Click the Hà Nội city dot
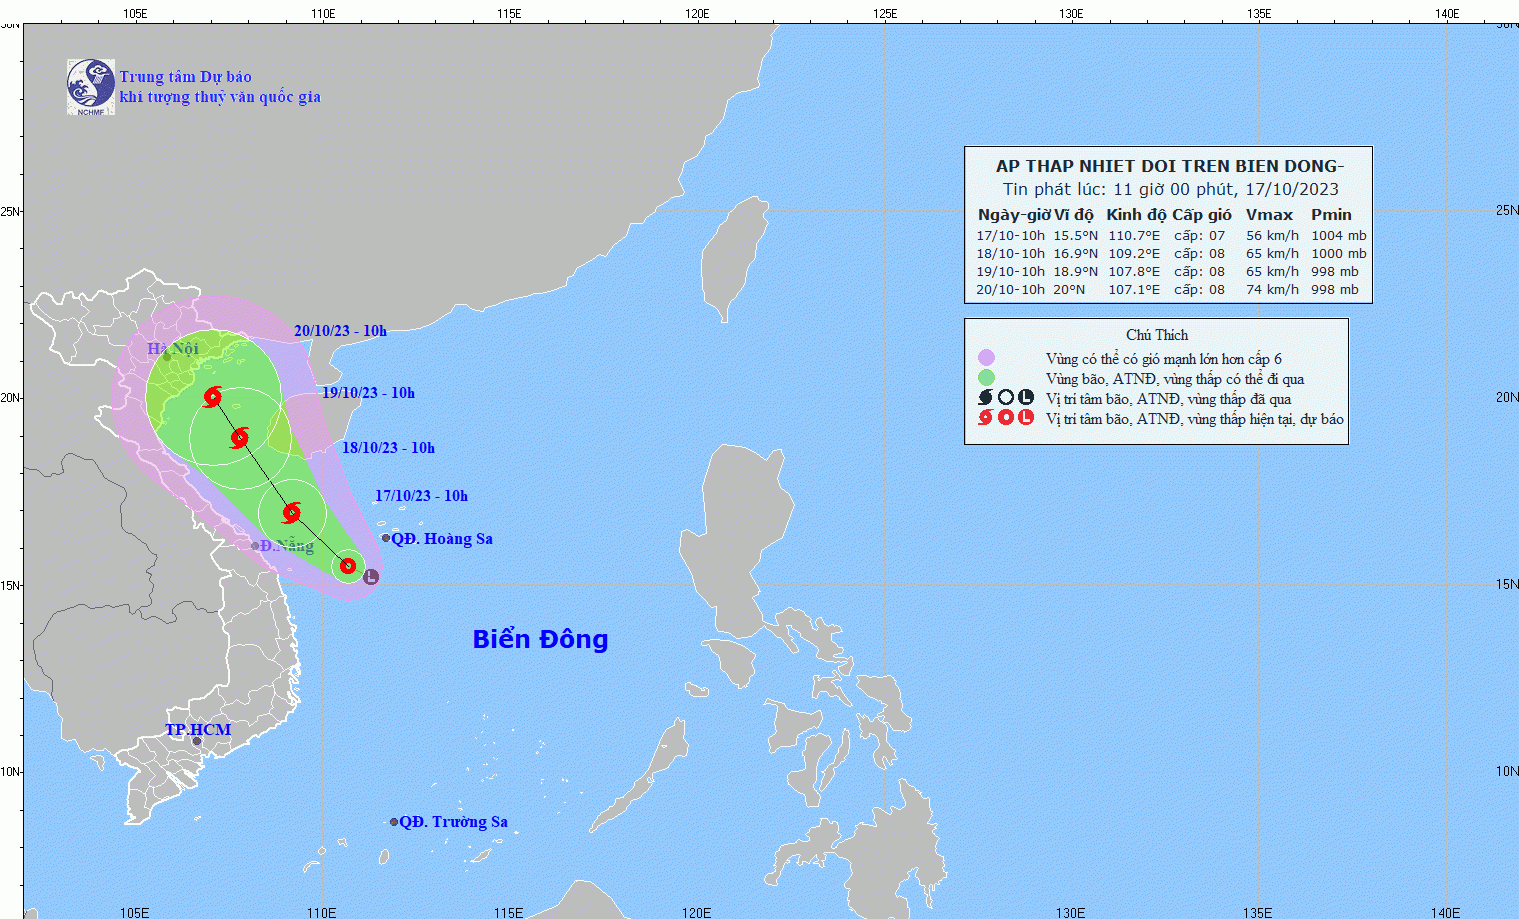1519x919 pixels. (x=167, y=356)
